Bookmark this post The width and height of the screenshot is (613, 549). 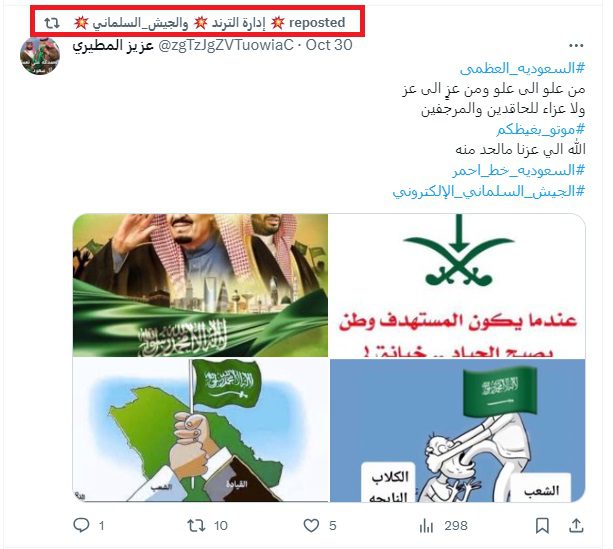coord(542,526)
